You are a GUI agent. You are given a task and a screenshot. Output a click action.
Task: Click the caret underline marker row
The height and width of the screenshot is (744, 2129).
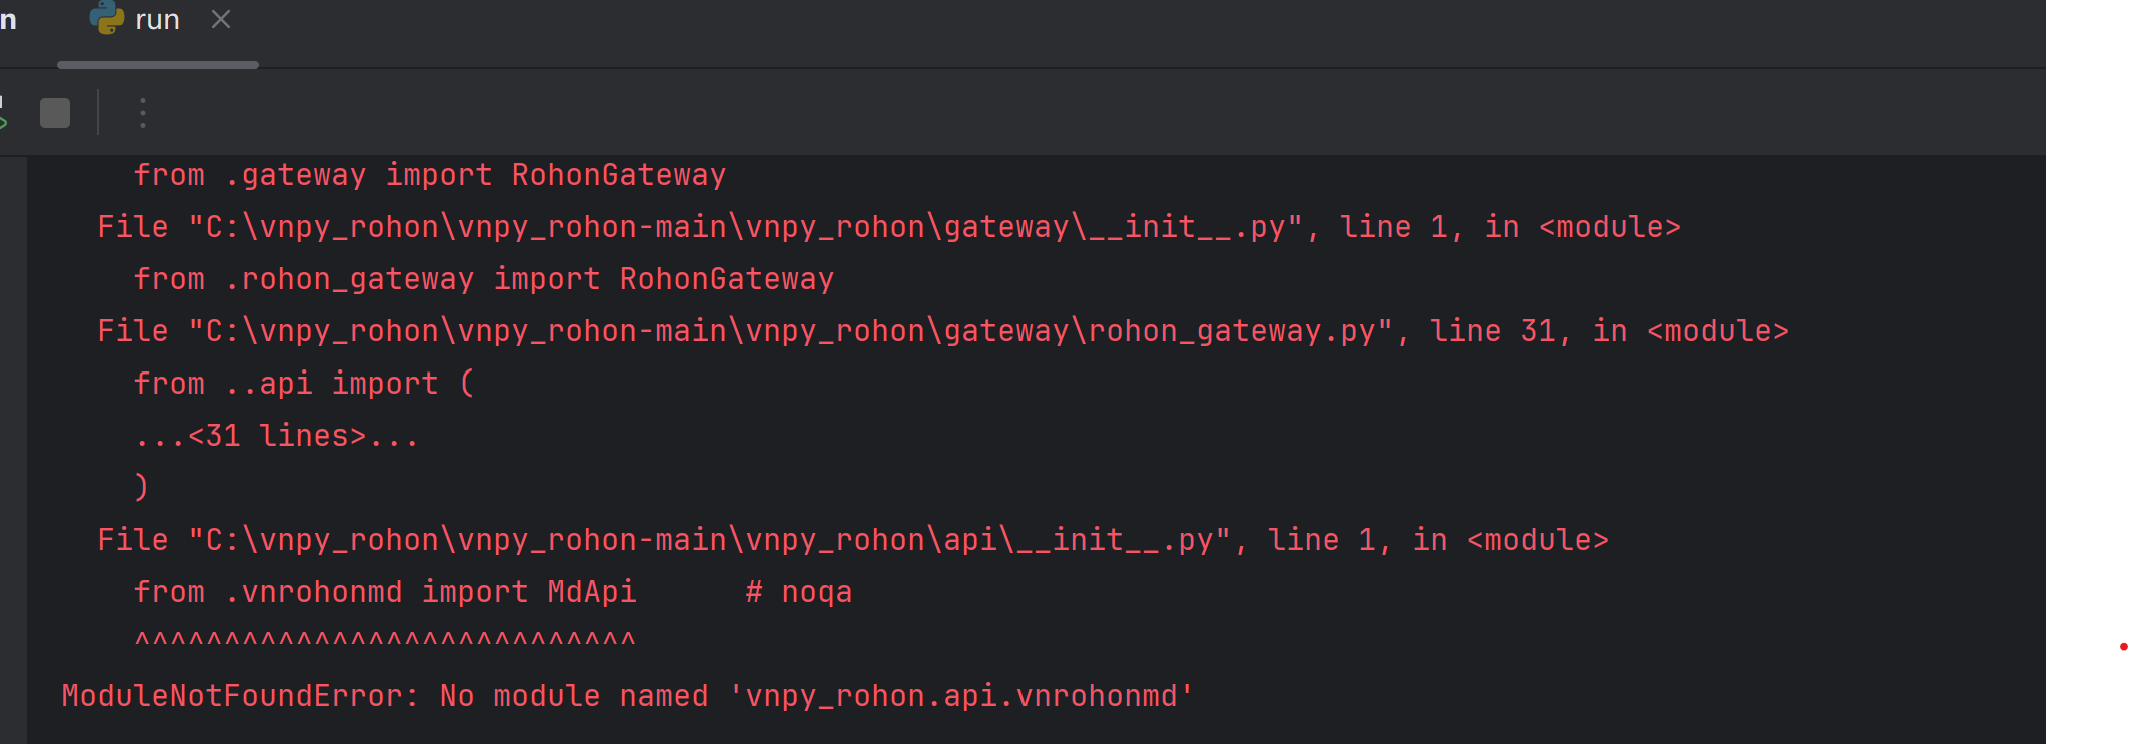coord(385,640)
